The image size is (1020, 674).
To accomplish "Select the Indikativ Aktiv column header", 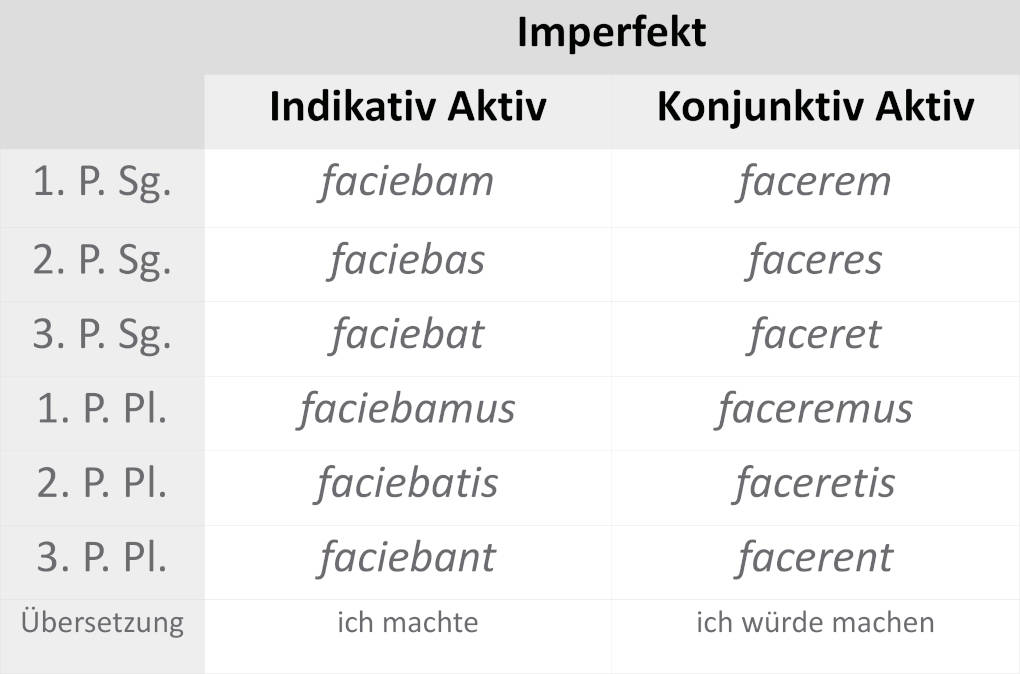I will pos(408,107).
